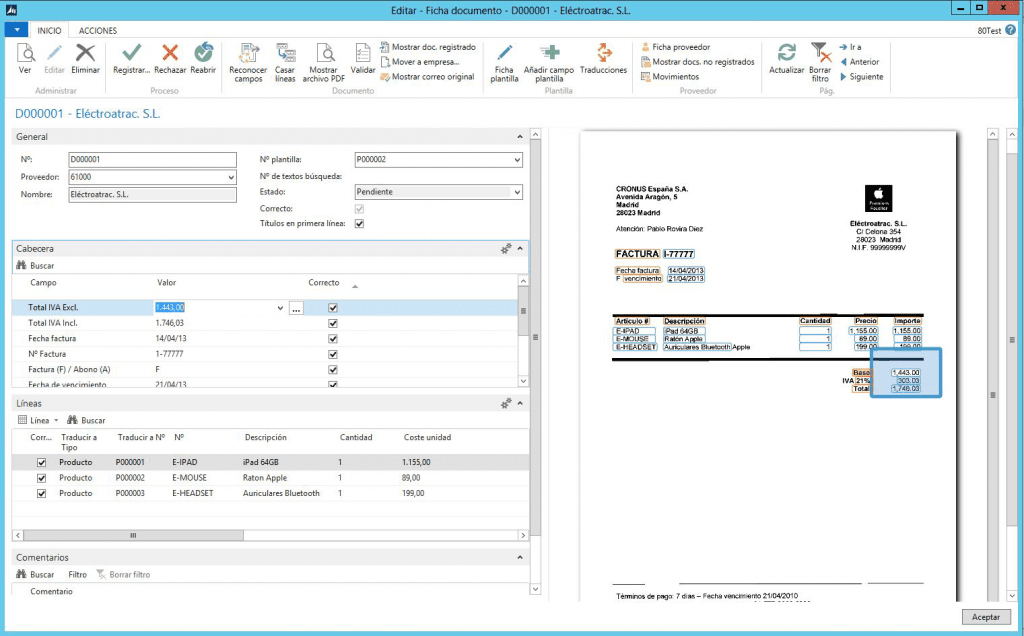
Task: Click the Ver magnifier icon
Action: [x=25, y=53]
